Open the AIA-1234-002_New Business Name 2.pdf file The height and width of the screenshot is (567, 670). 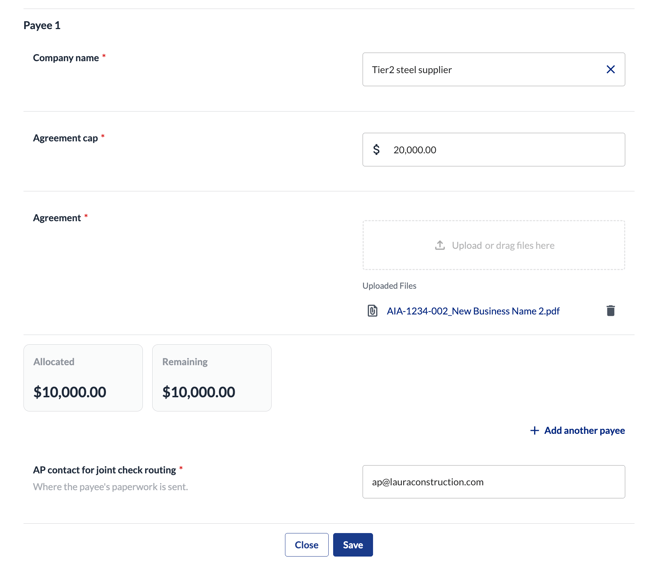(473, 311)
